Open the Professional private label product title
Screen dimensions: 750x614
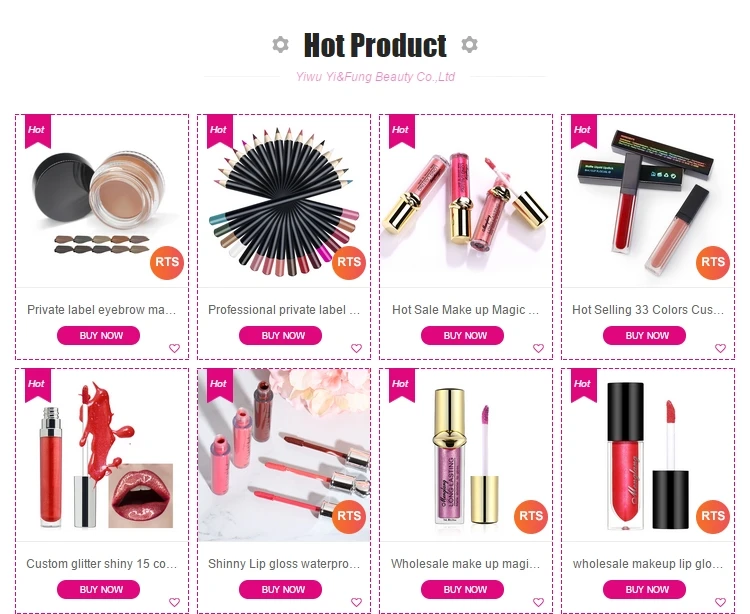click(284, 310)
